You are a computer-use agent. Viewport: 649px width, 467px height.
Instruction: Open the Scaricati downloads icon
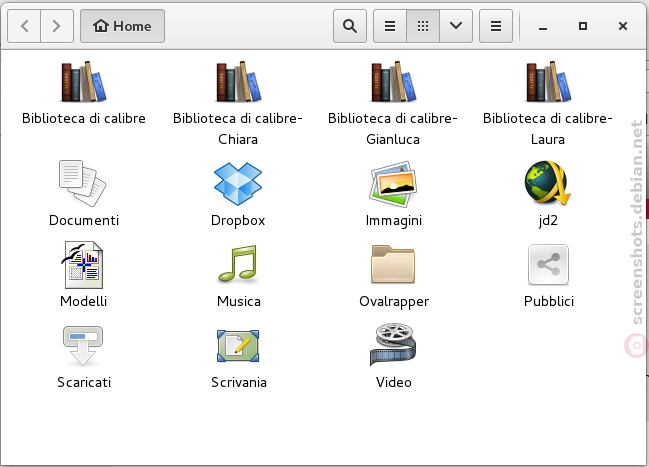83,346
